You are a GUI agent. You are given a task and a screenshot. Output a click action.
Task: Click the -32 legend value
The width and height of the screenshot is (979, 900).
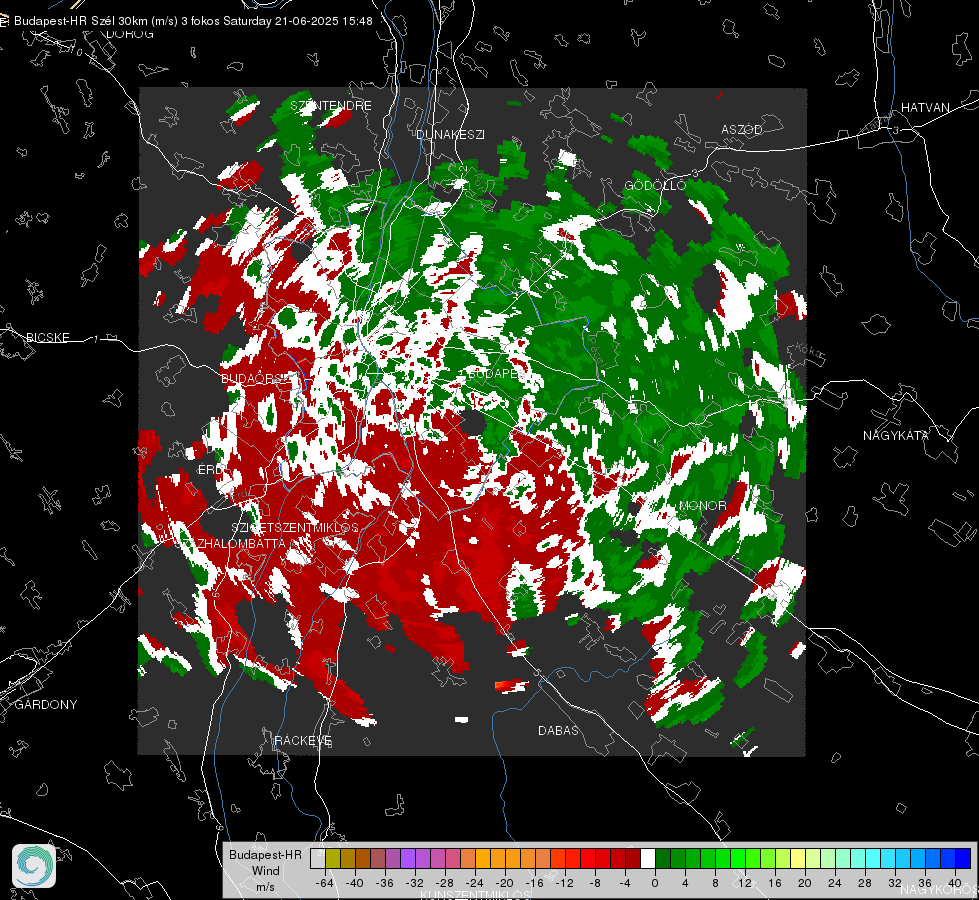[415, 883]
